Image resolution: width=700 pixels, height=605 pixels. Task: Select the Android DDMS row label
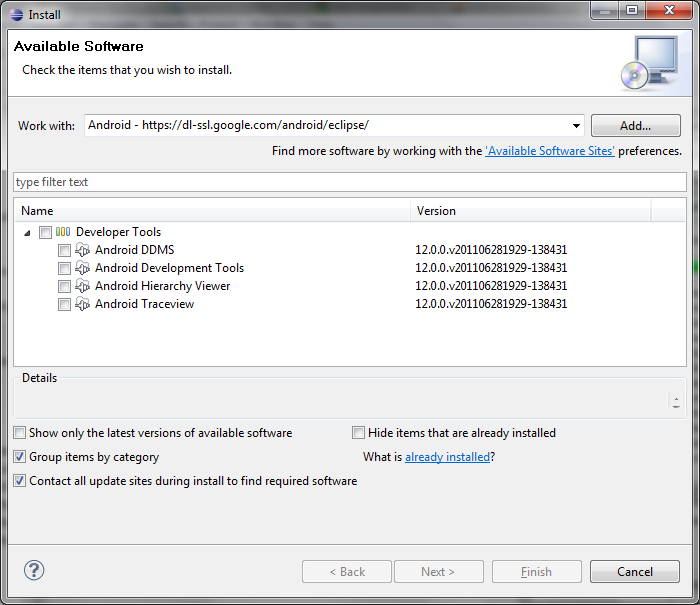click(x=134, y=250)
